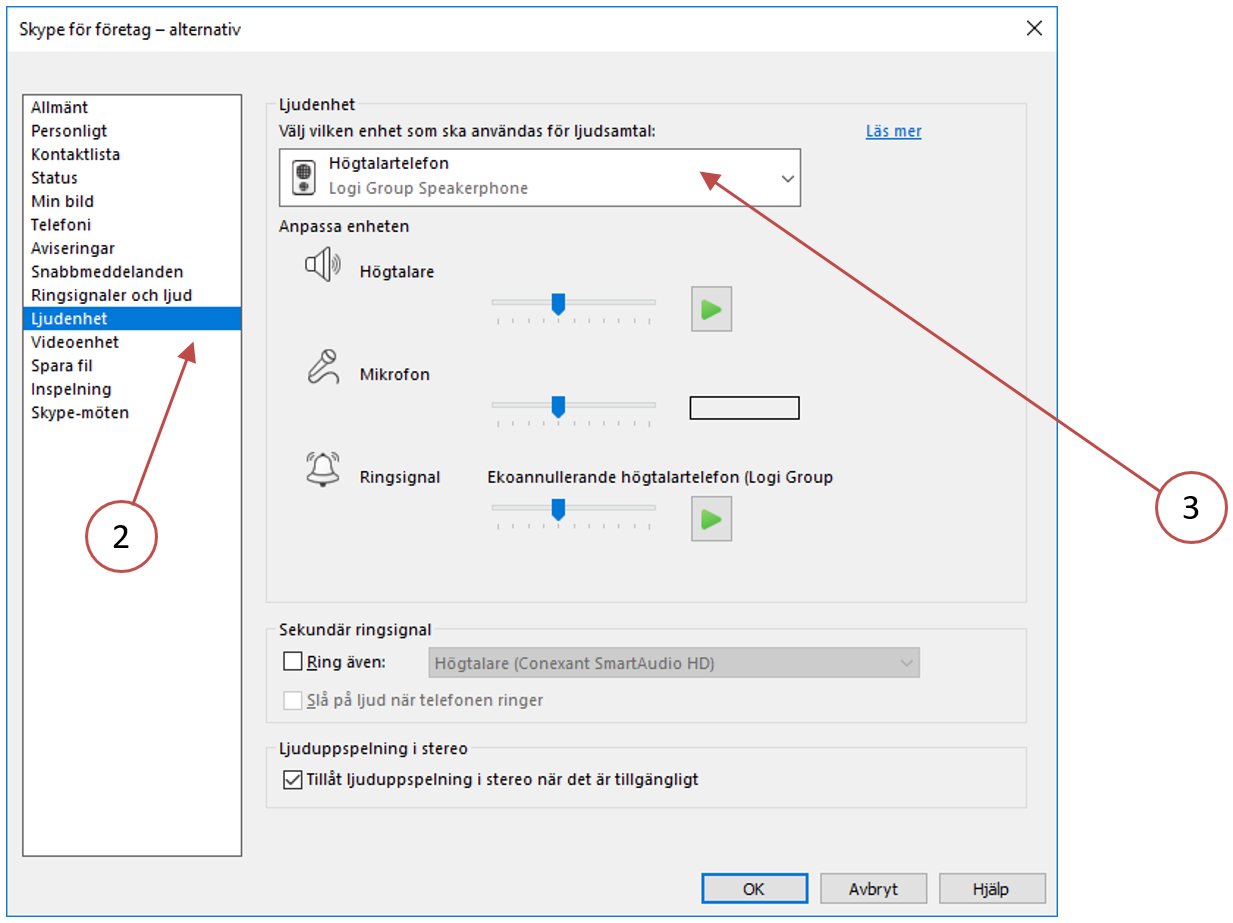The height and width of the screenshot is (923, 1233).
Task: Click the Mikrofon level slider
Action: tap(573, 407)
